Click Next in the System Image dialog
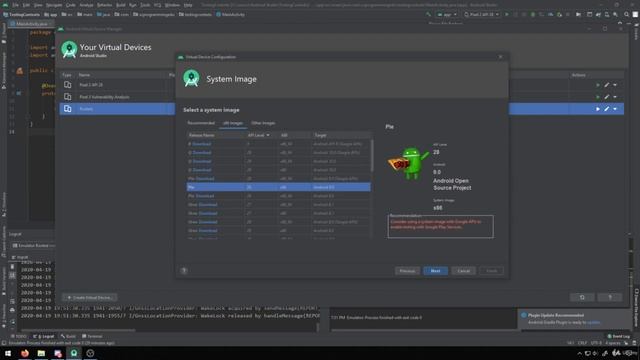The image size is (640, 360). point(435,271)
